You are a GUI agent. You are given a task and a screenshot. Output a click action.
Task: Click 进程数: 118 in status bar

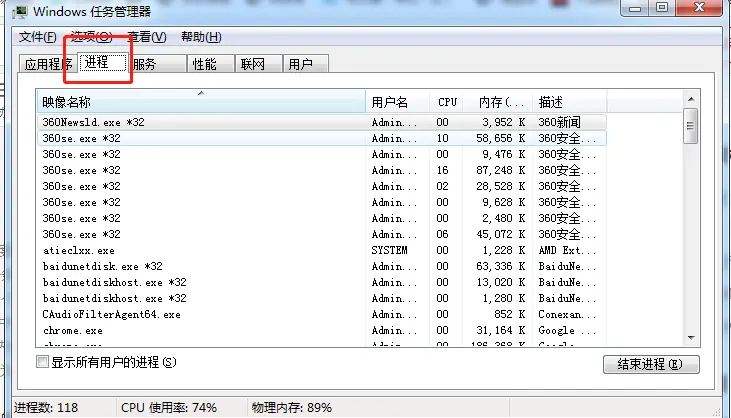(x=46, y=408)
